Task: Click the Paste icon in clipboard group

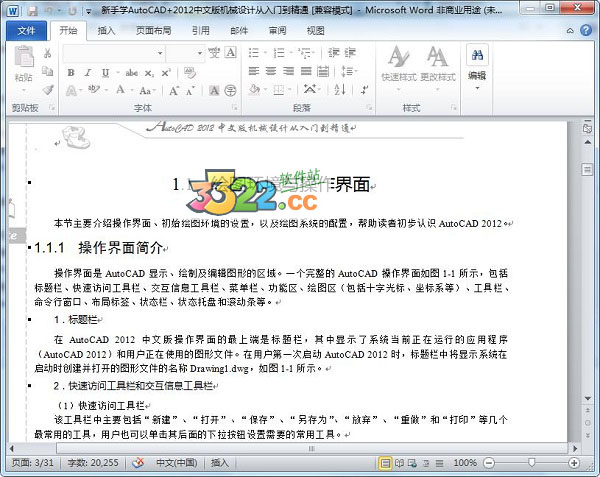Action: (x=24, y=57)
